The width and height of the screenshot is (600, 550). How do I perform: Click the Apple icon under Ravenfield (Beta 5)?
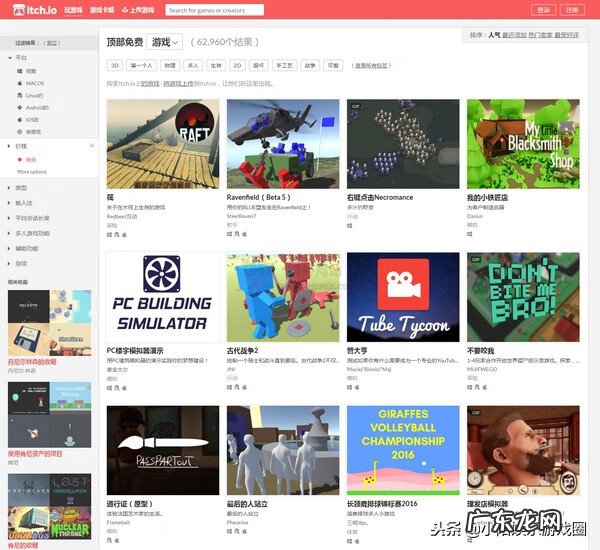[245, 234]
